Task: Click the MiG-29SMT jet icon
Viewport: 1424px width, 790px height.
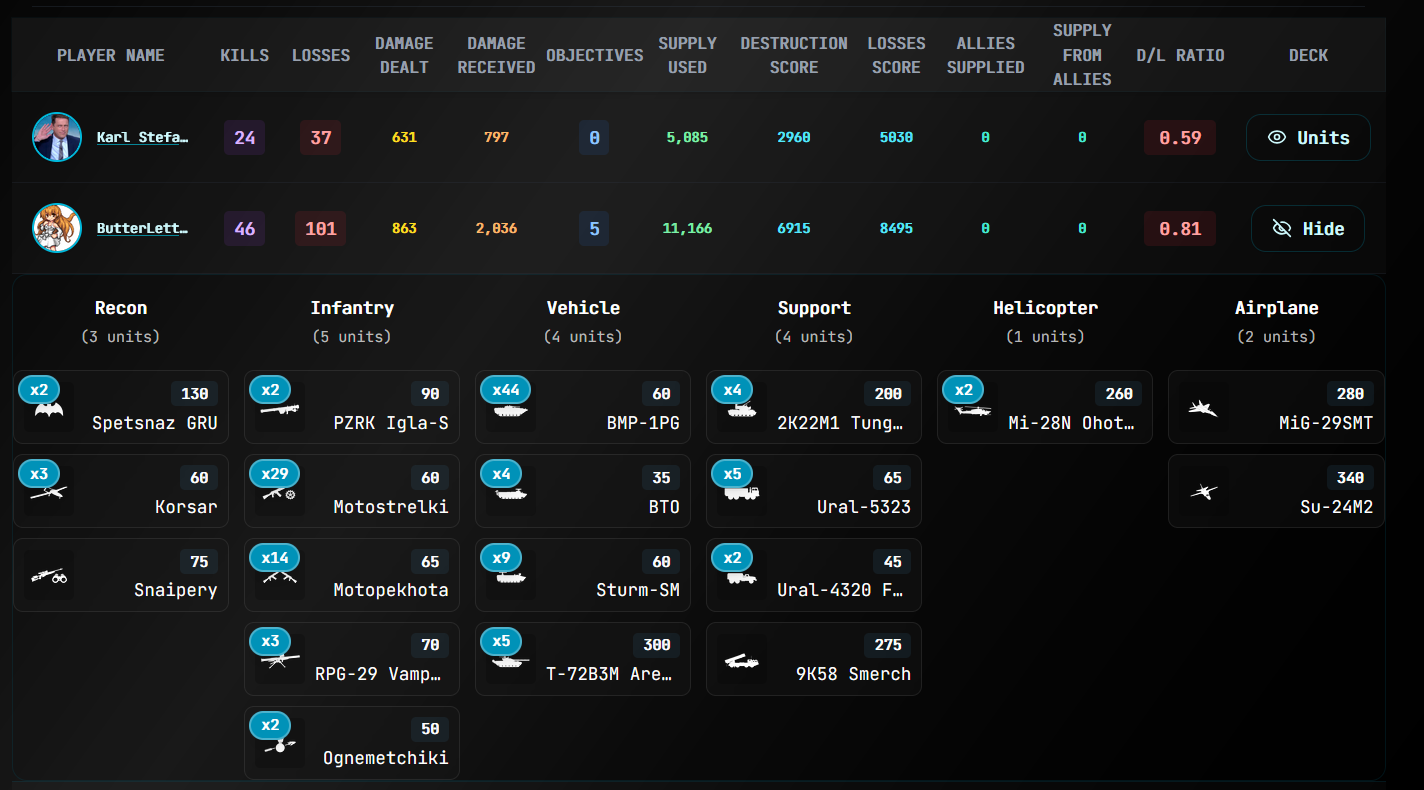Action: tap(1203, 408)
